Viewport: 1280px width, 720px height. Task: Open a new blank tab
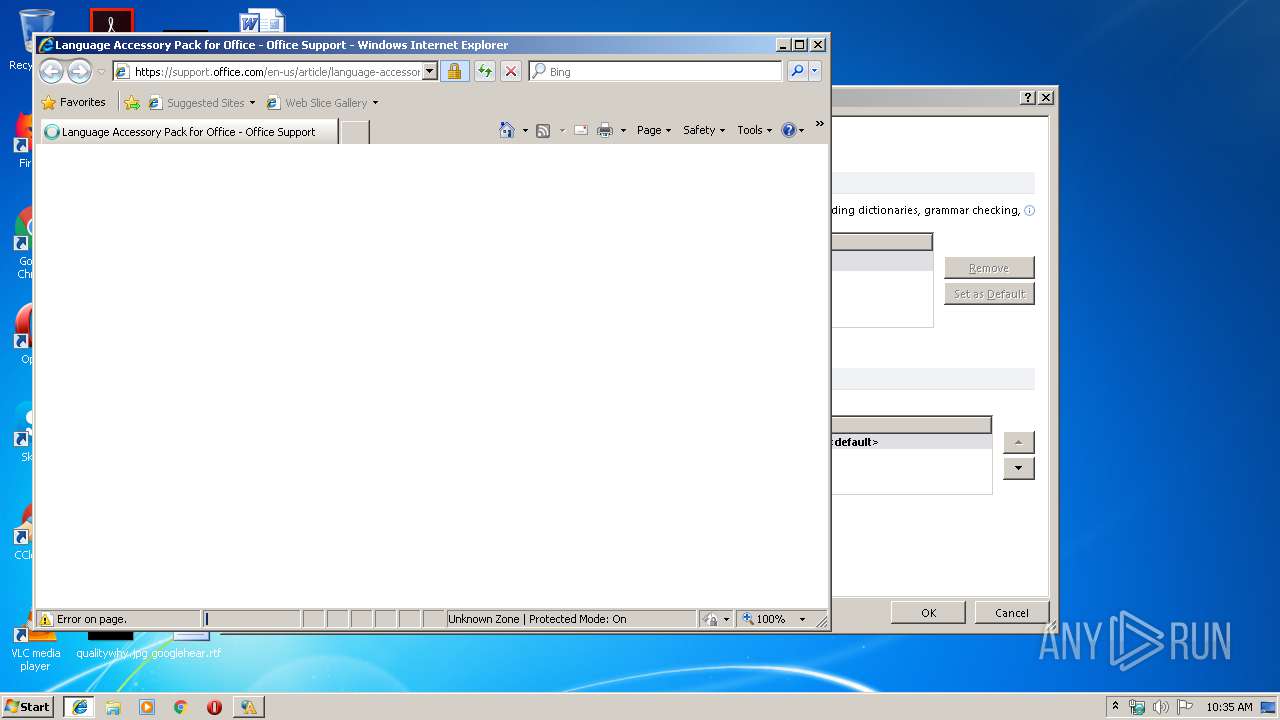355,132
